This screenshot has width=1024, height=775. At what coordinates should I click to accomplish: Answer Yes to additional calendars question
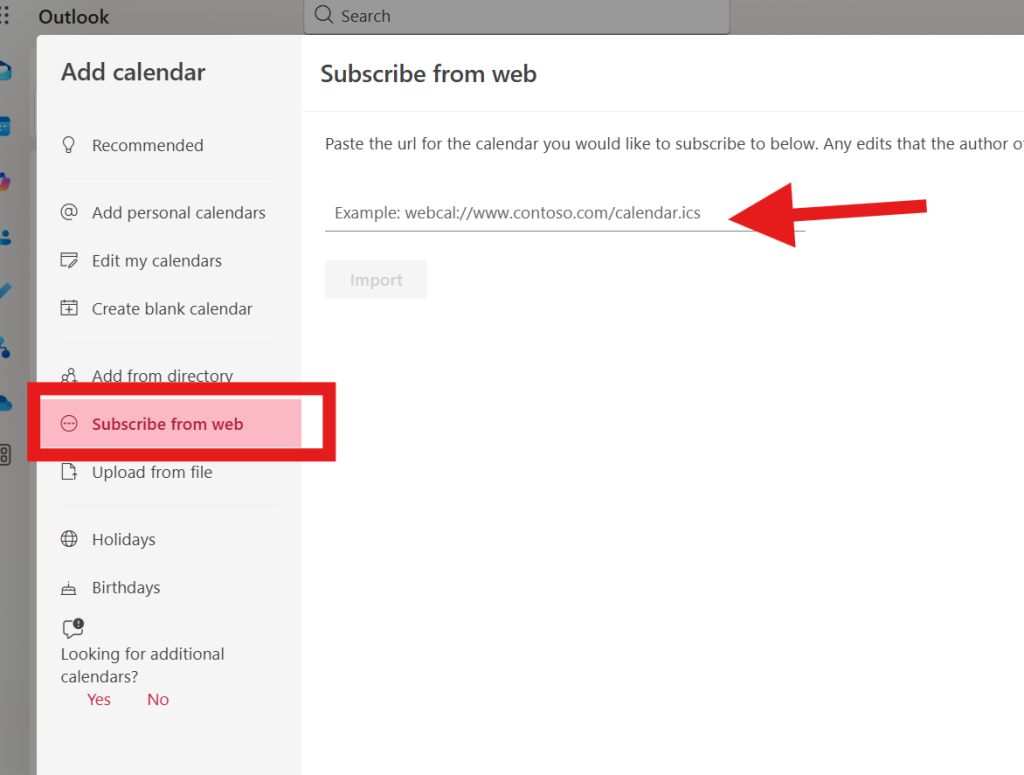(99, 699)
